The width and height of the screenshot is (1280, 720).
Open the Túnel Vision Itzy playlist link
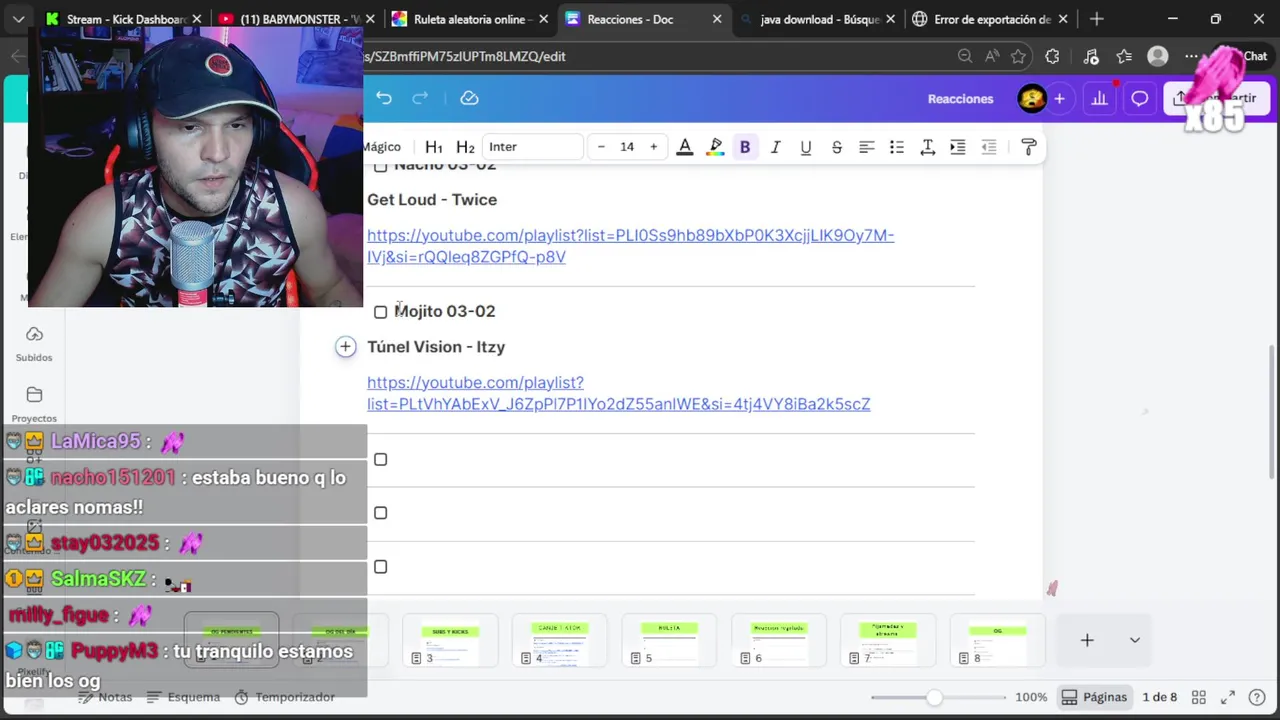click(x=618, y=393)
